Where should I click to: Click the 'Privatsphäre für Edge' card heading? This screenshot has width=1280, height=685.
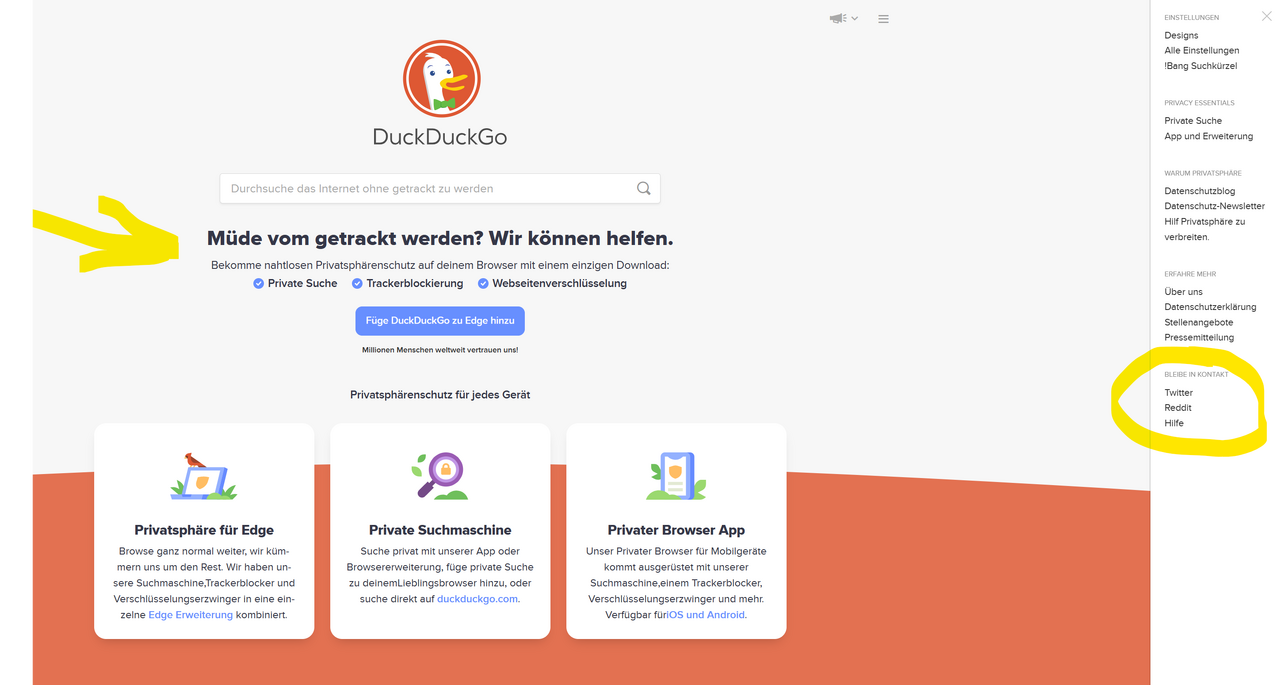[x=204, y=530]
